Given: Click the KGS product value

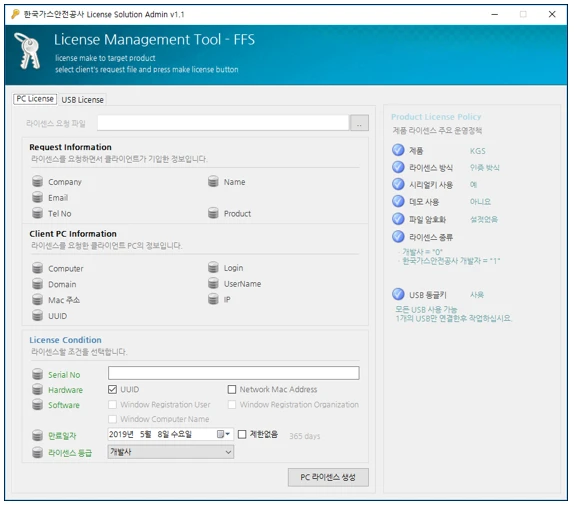Looking at the screenshot, I should pyautogui.click(x=479, y=151).
